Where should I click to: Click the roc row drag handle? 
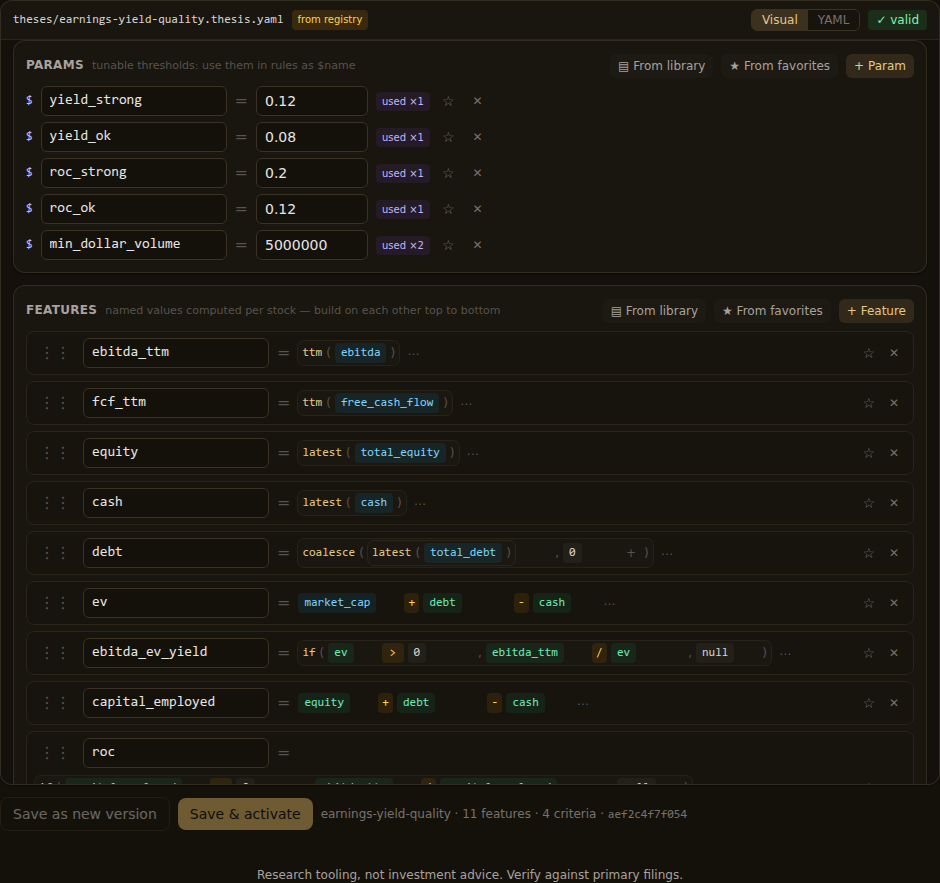(55, 752)
